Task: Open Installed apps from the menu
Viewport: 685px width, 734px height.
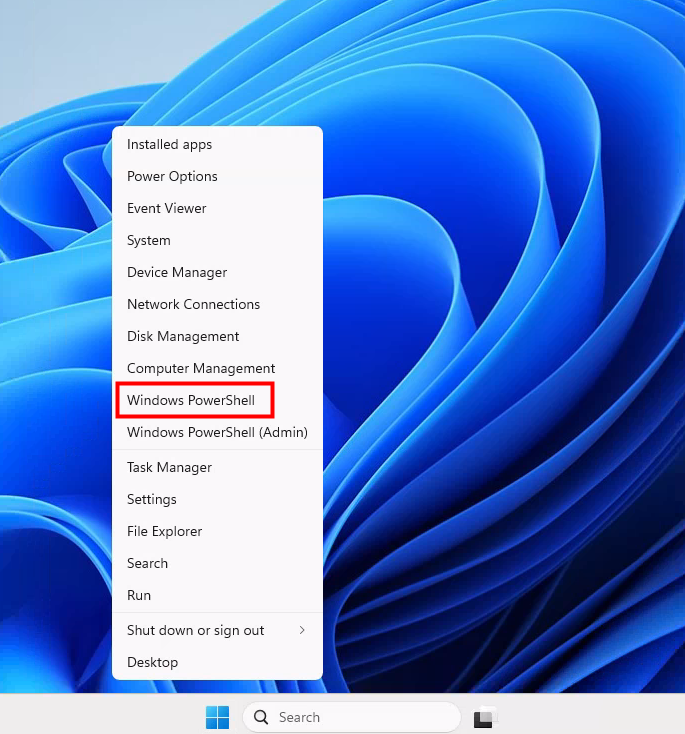Action: [x=169, y=144]
